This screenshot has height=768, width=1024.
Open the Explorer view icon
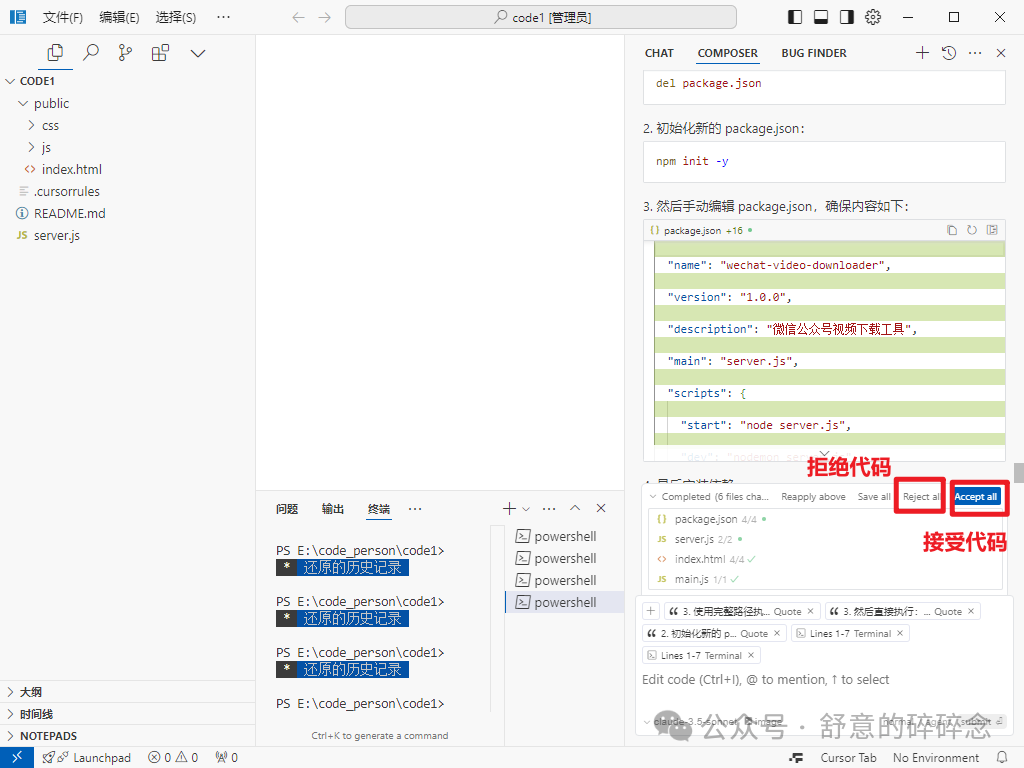click(56, 53)
